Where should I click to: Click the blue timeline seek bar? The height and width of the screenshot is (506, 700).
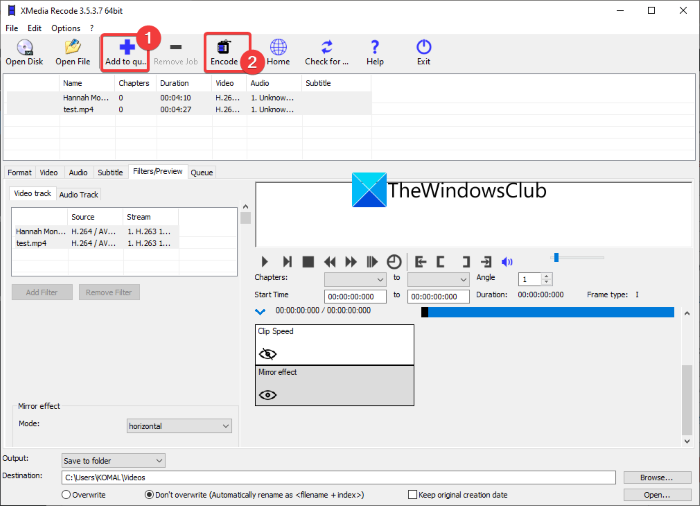point(547,312)
